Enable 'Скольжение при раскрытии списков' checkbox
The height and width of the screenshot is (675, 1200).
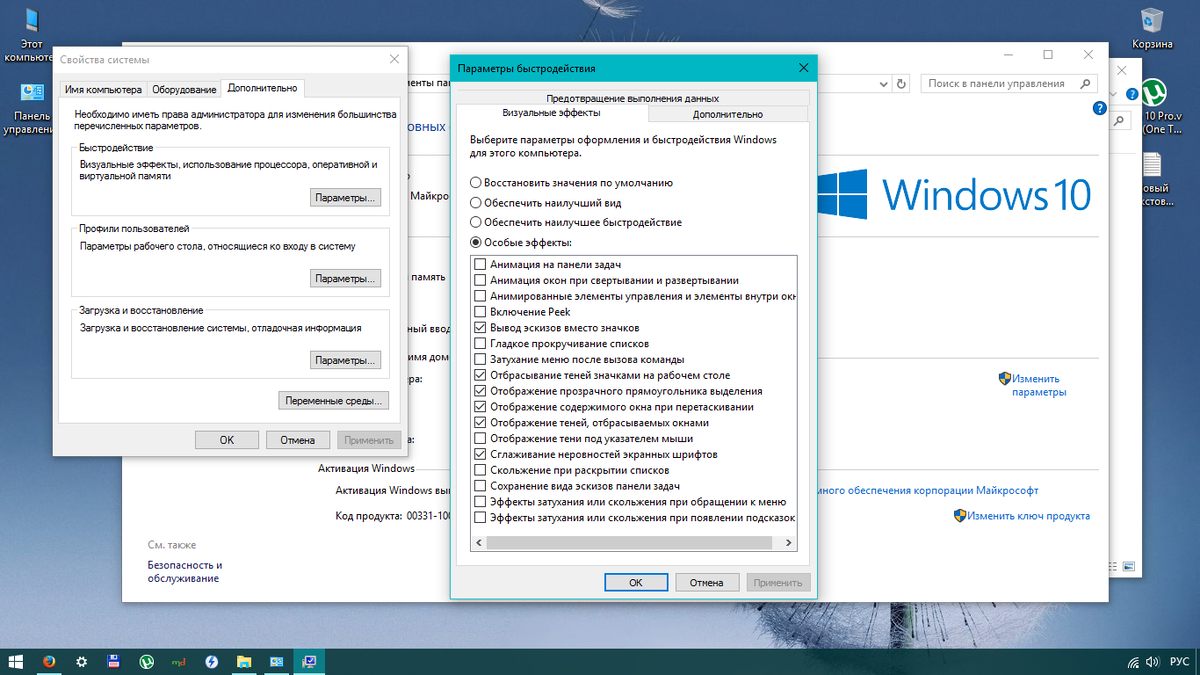(480, 470)
